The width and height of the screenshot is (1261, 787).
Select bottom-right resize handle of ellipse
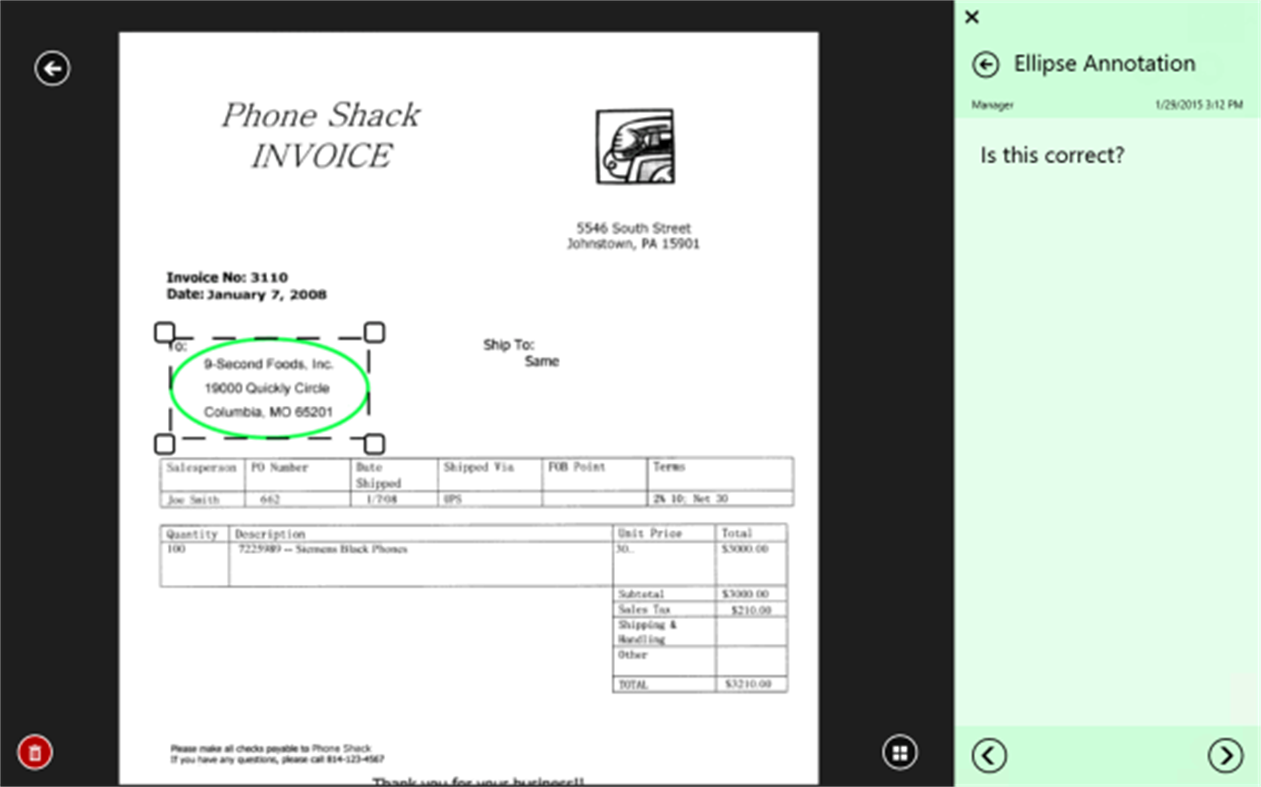point(374,443)
